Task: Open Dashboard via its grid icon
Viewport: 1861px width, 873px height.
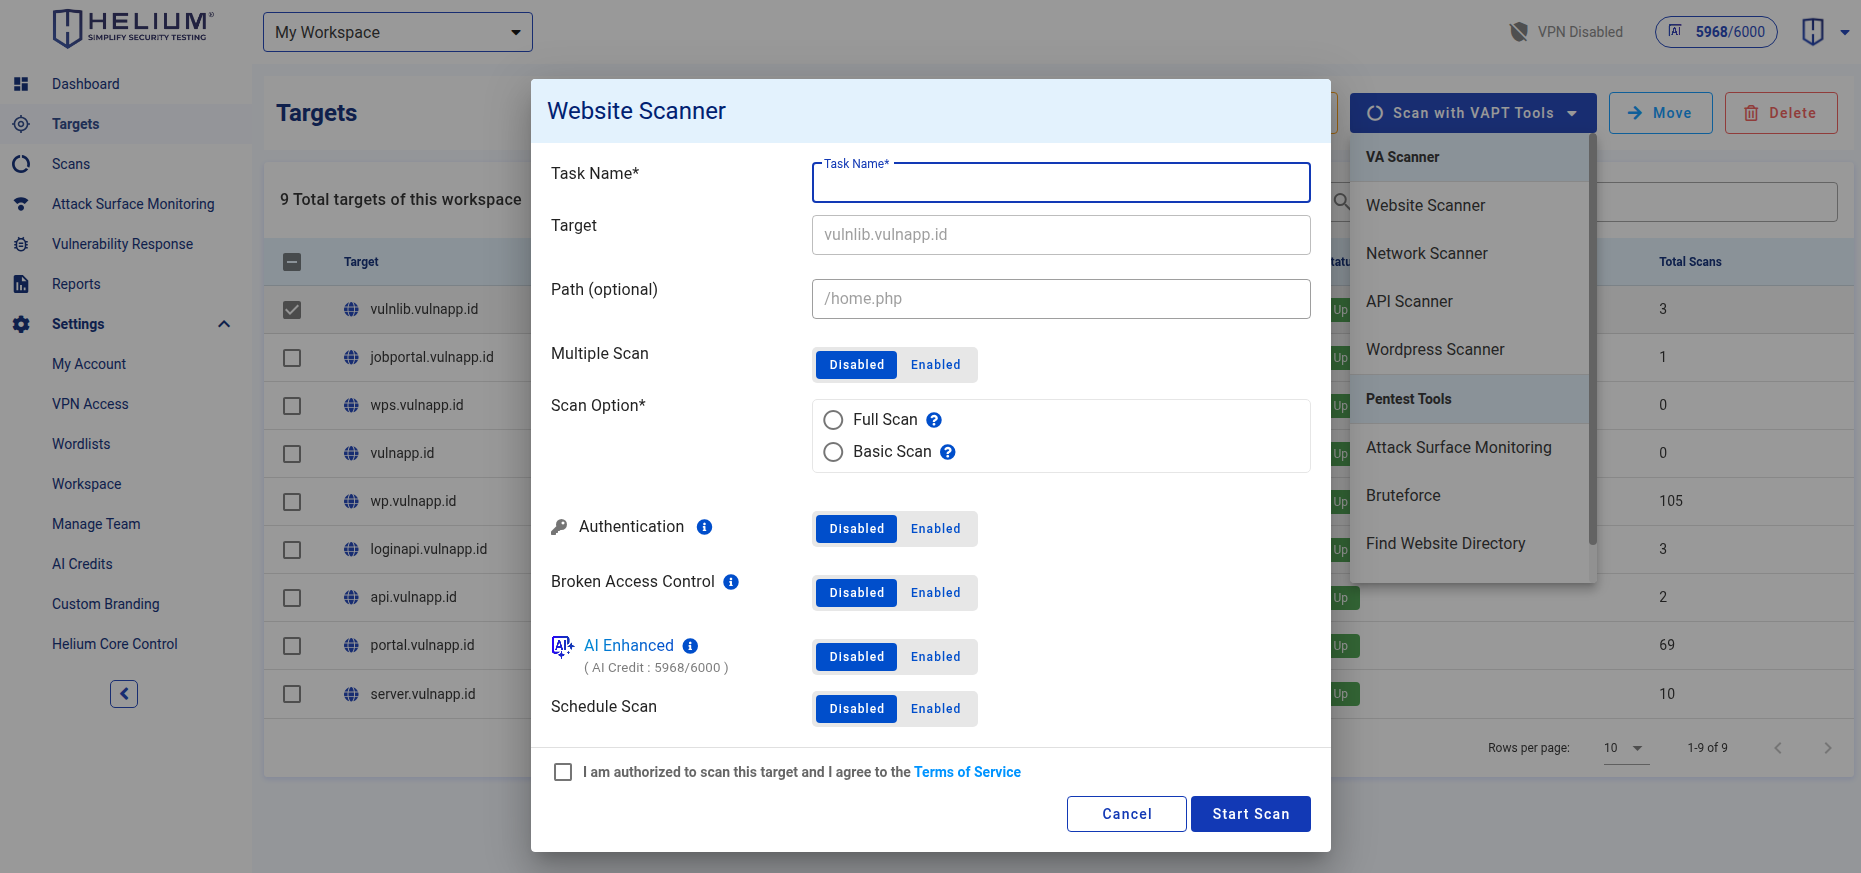Action: (x=21, y=84)
